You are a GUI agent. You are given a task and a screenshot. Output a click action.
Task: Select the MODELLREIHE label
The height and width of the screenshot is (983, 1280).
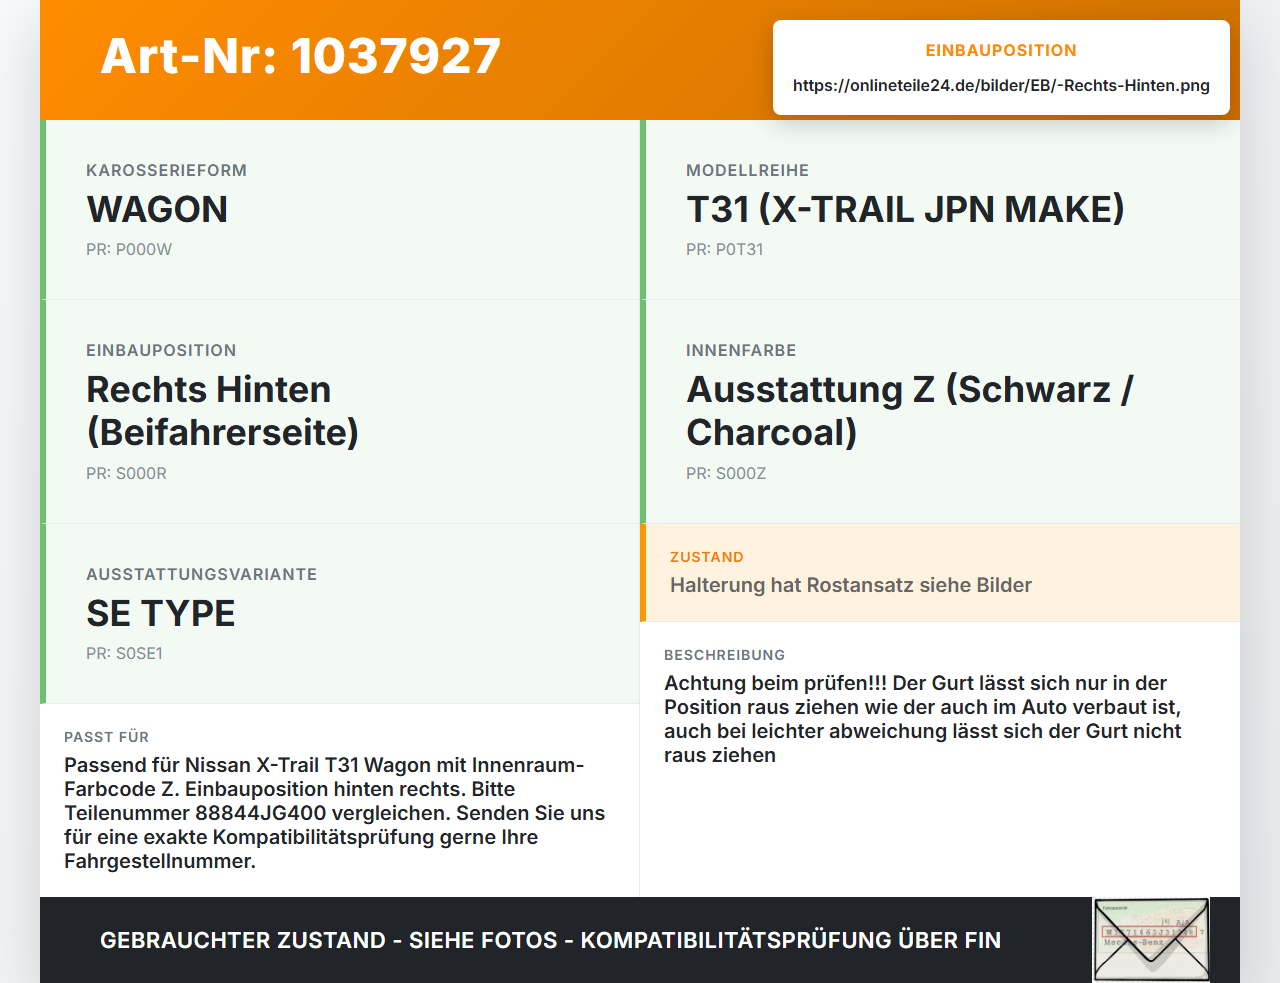(x=747, y=171)
